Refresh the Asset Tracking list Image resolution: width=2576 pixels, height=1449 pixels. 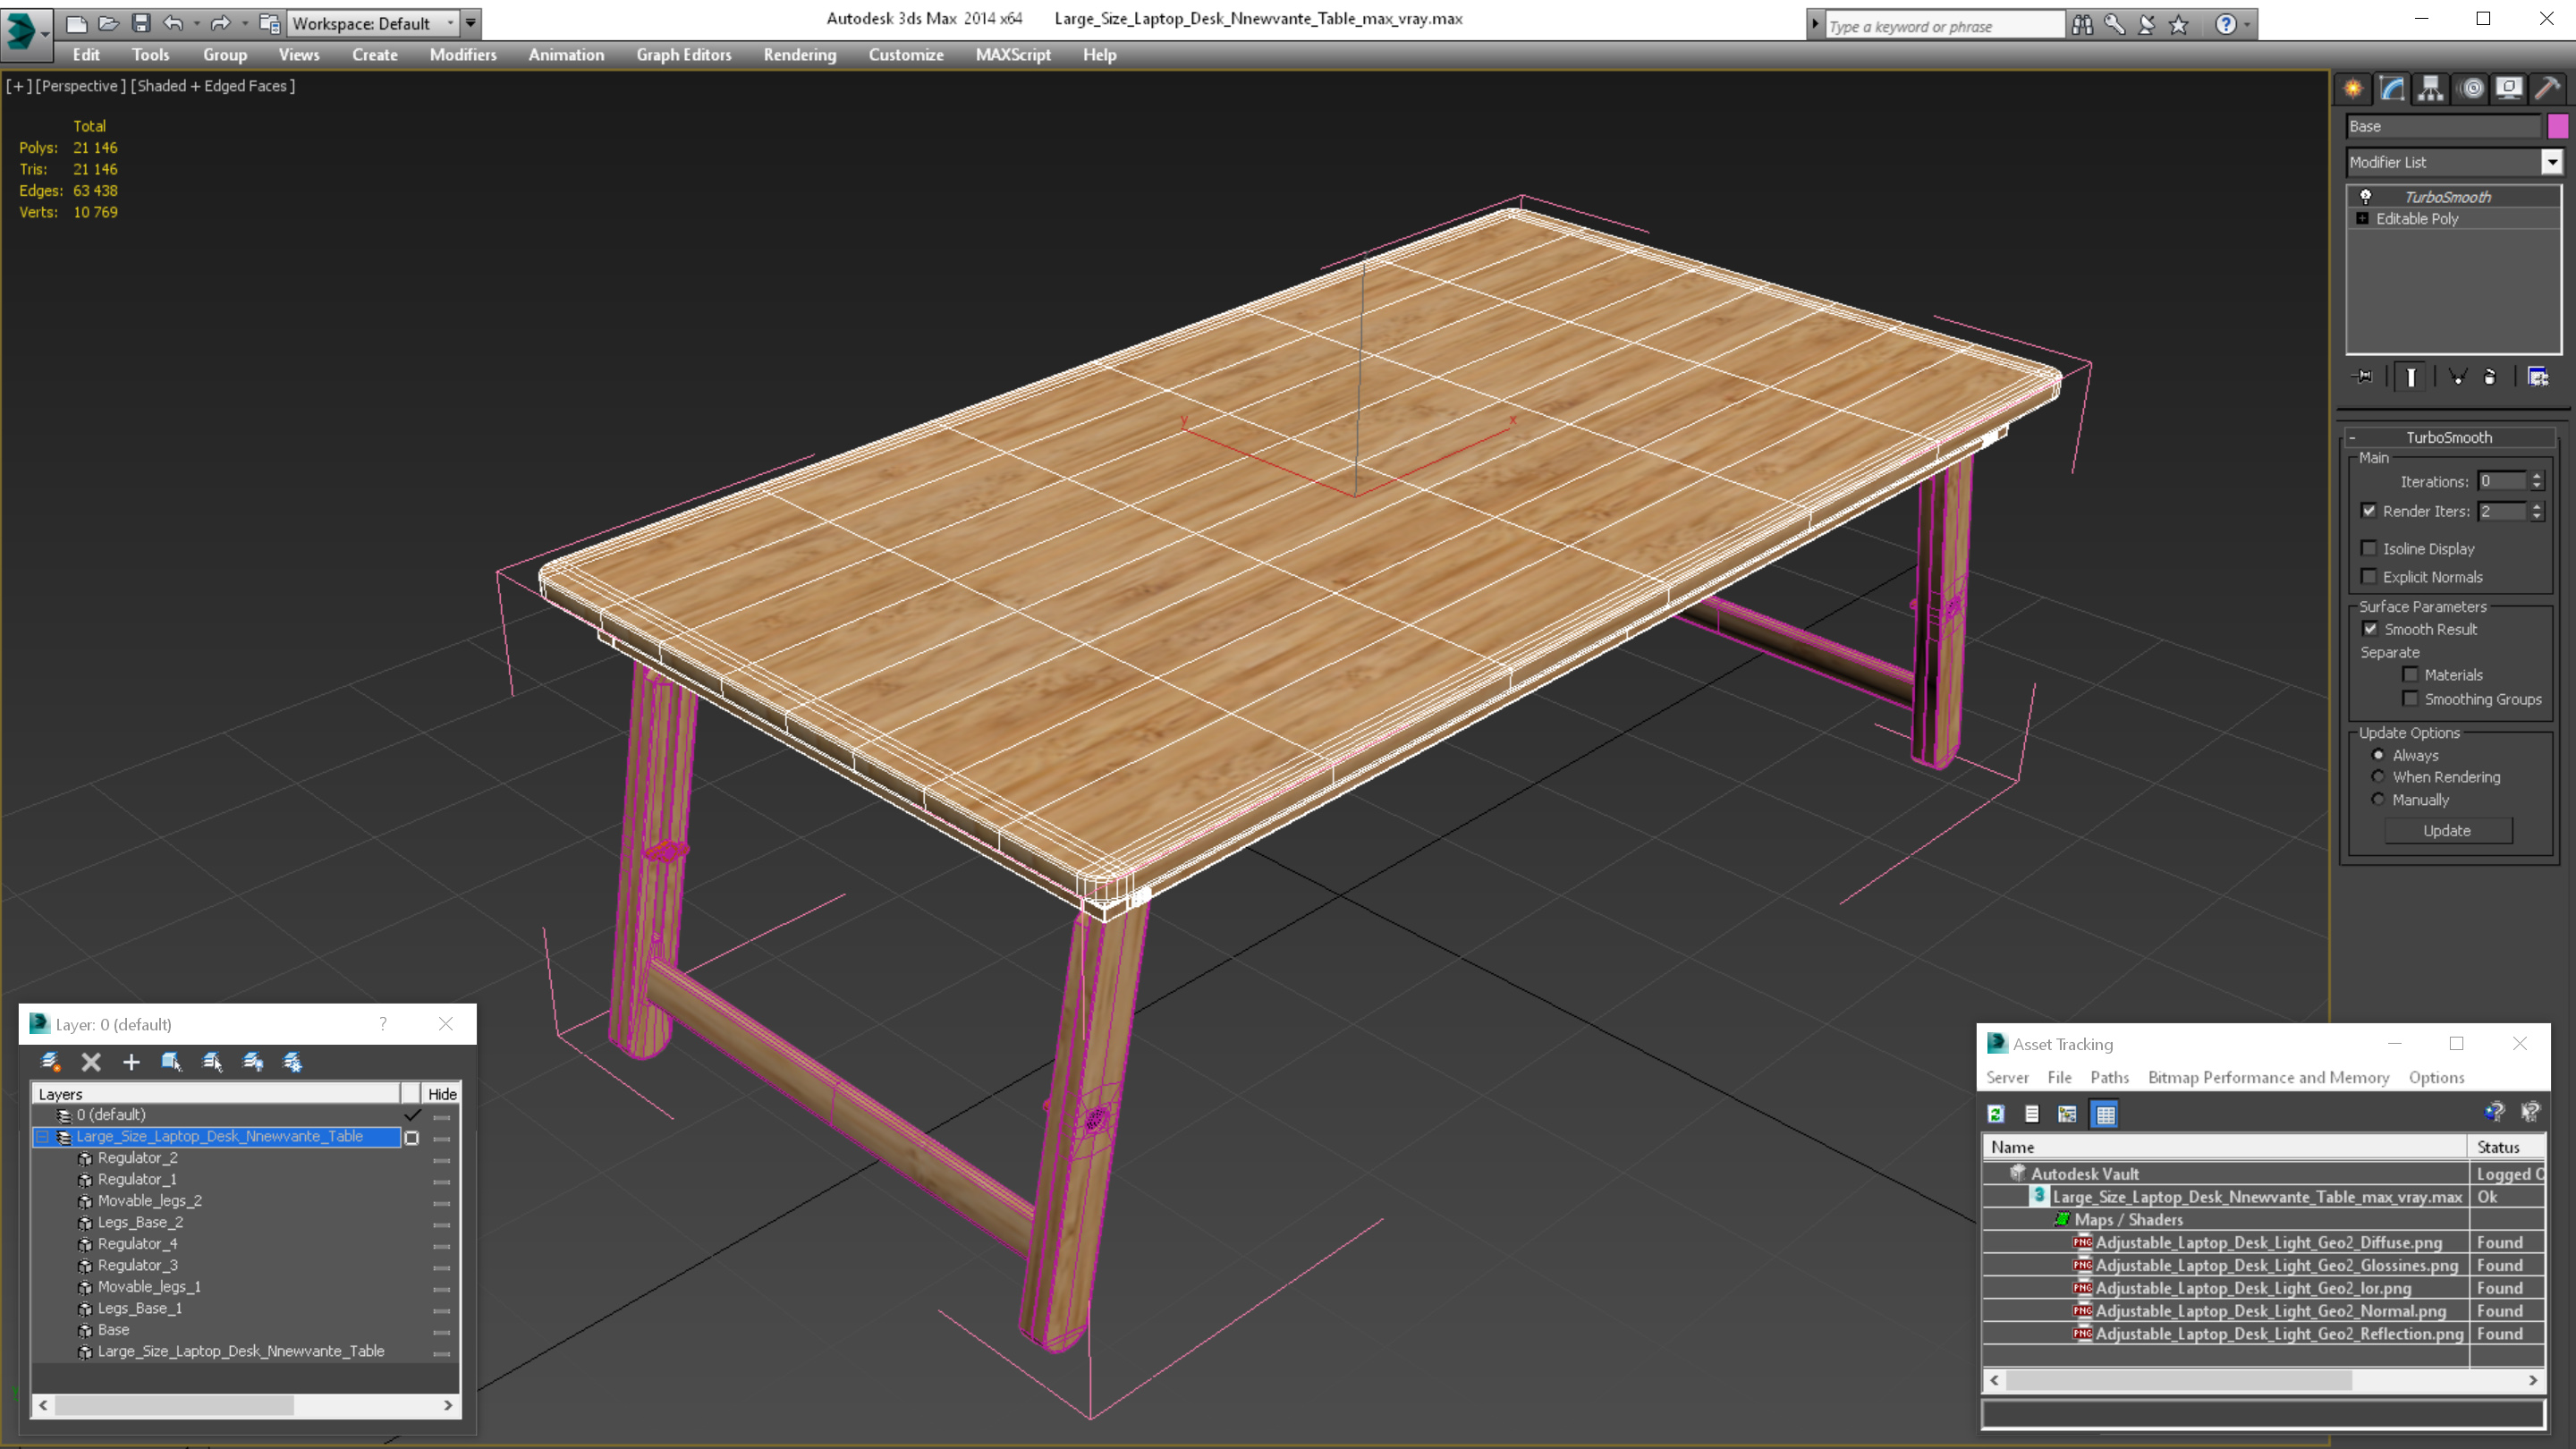point(1996,1114)
